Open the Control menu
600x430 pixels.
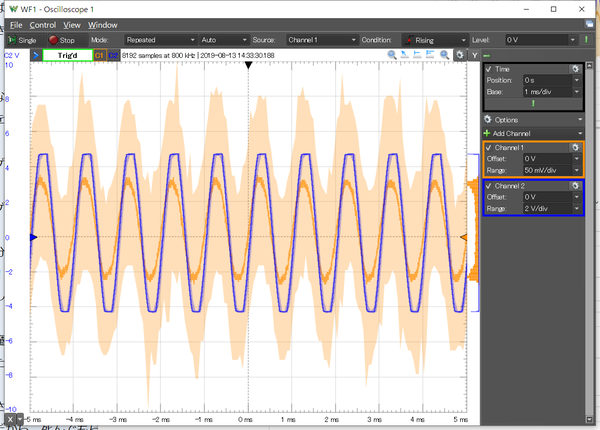click(x=43, y=24)
